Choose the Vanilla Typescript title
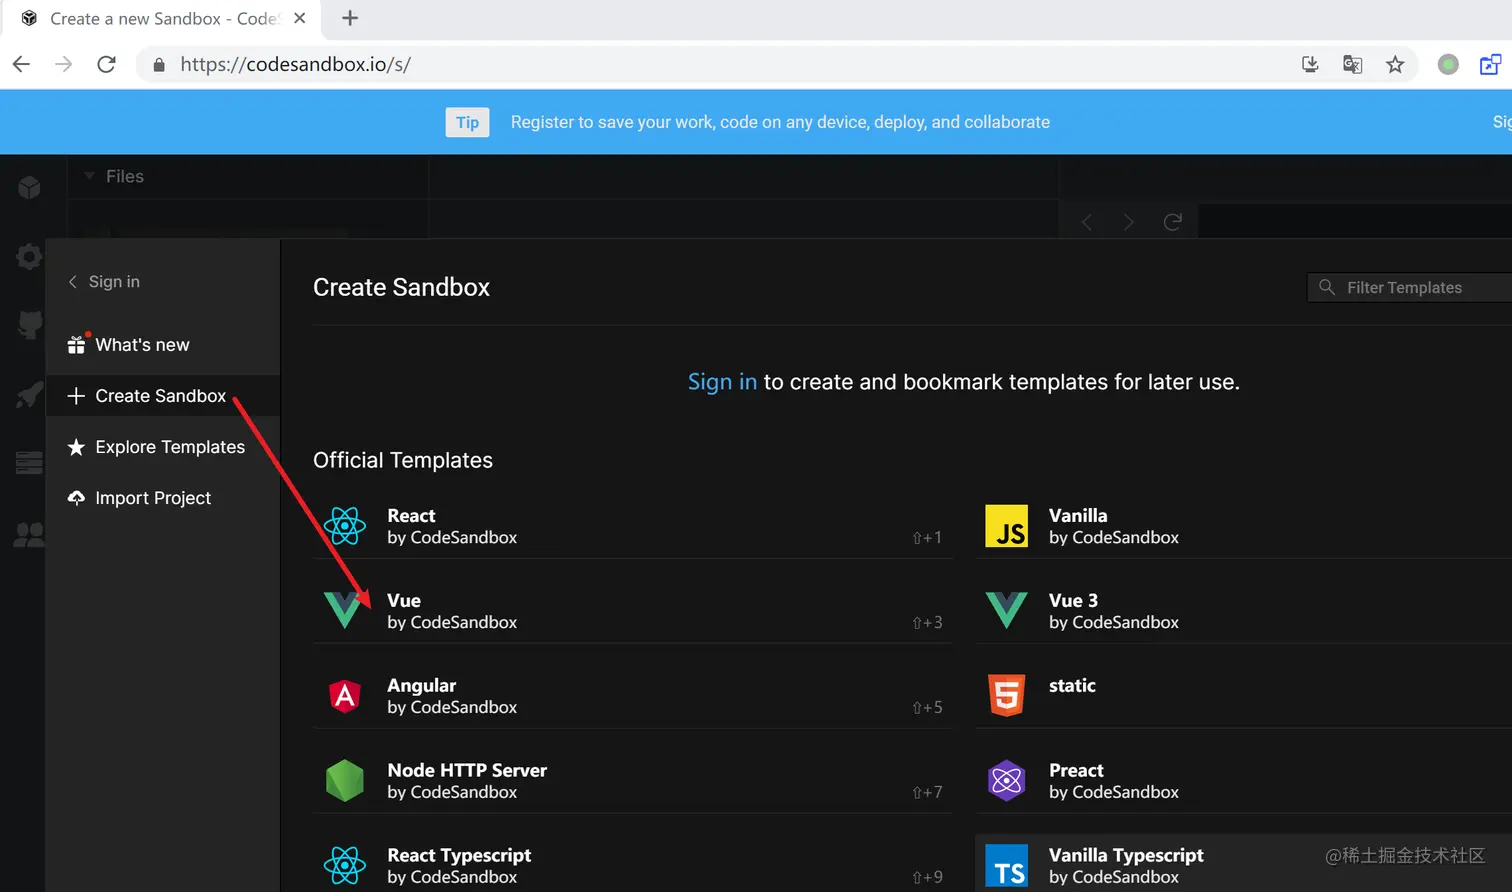This screenshot has width=1512, height=892. pyautogui.click(x=1126, y=856)
